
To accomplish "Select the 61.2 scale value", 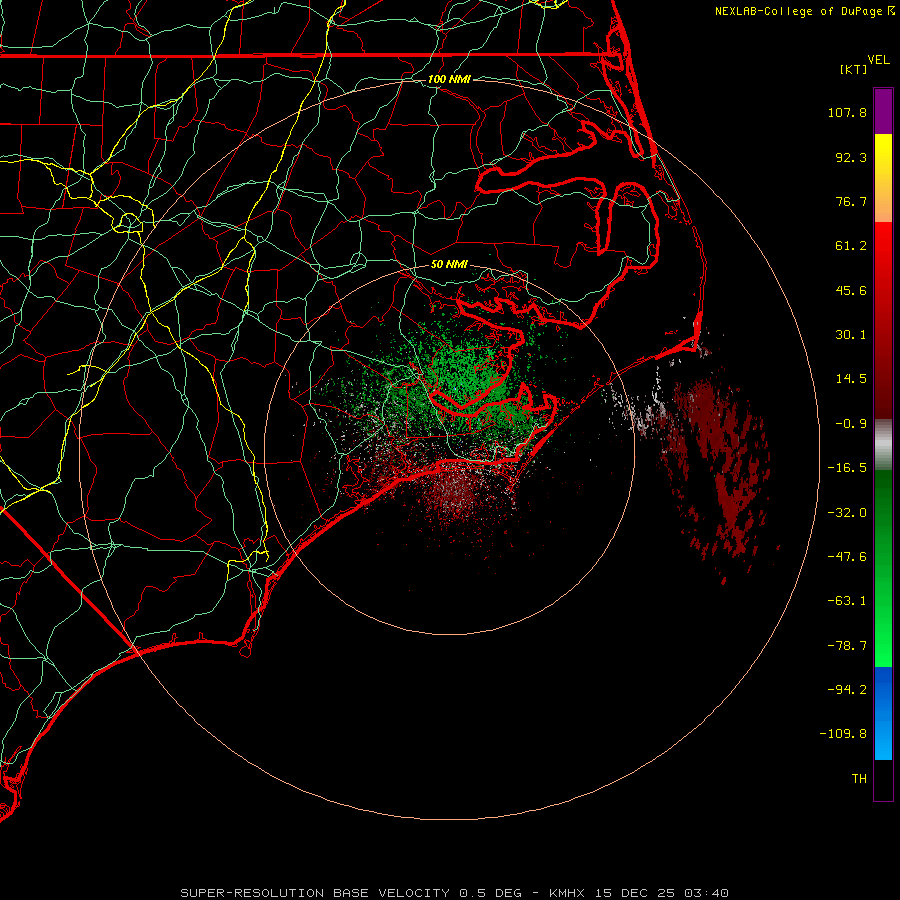I will 851,246.
